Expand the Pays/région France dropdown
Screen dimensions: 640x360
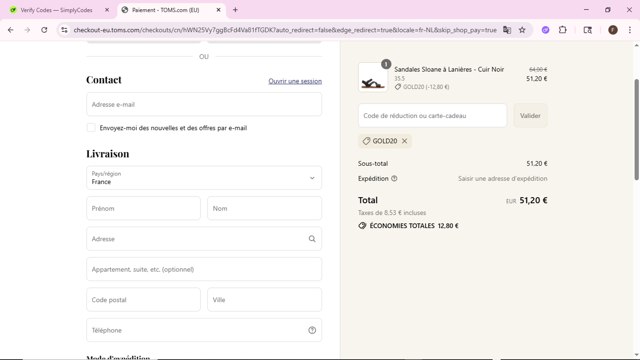click(x=204, y=178)
